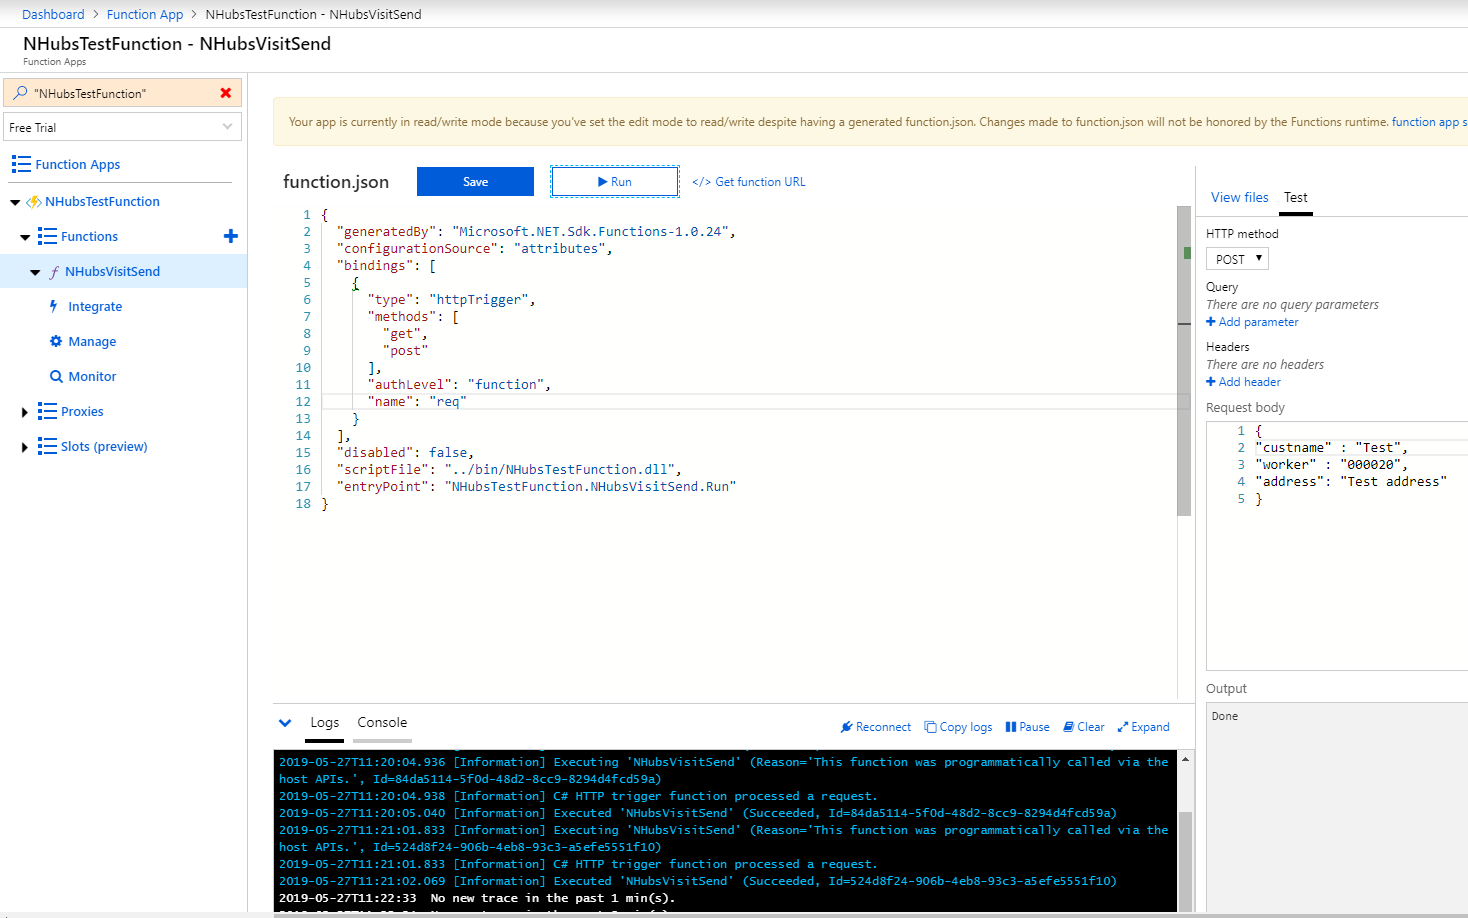Select the Logs tab
The image size is (1468, 918).
[324, 722]
